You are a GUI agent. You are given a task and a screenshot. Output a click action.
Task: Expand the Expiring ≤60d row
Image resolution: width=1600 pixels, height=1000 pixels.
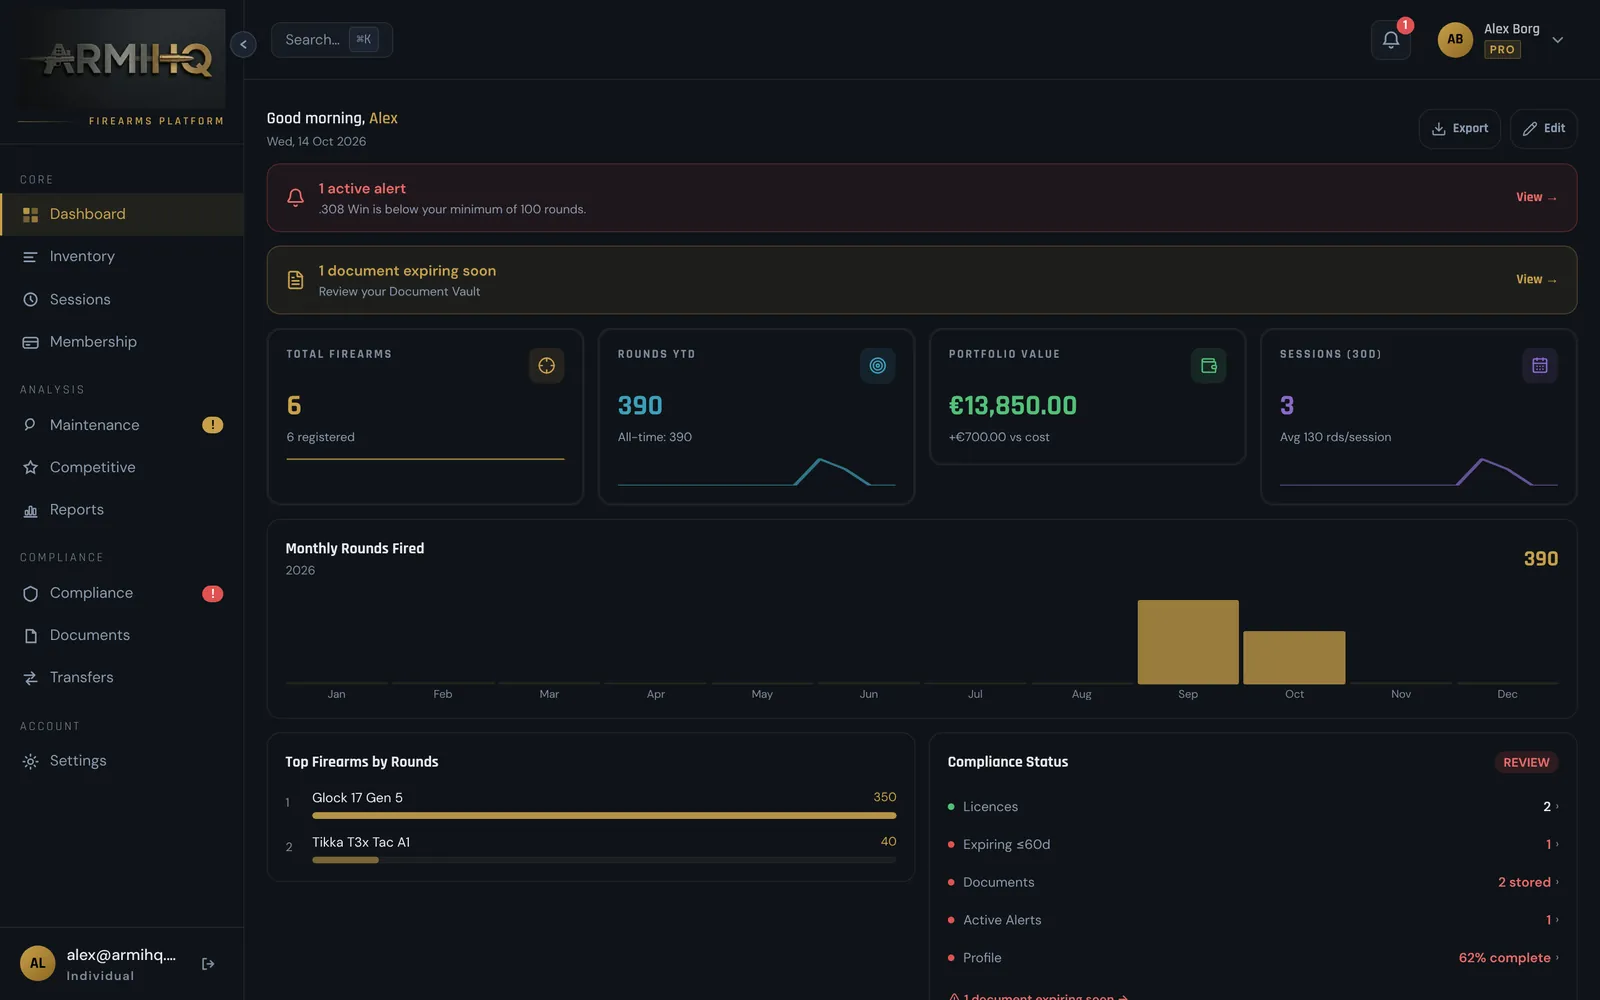pyautogui.click(x=1253, y=845)
